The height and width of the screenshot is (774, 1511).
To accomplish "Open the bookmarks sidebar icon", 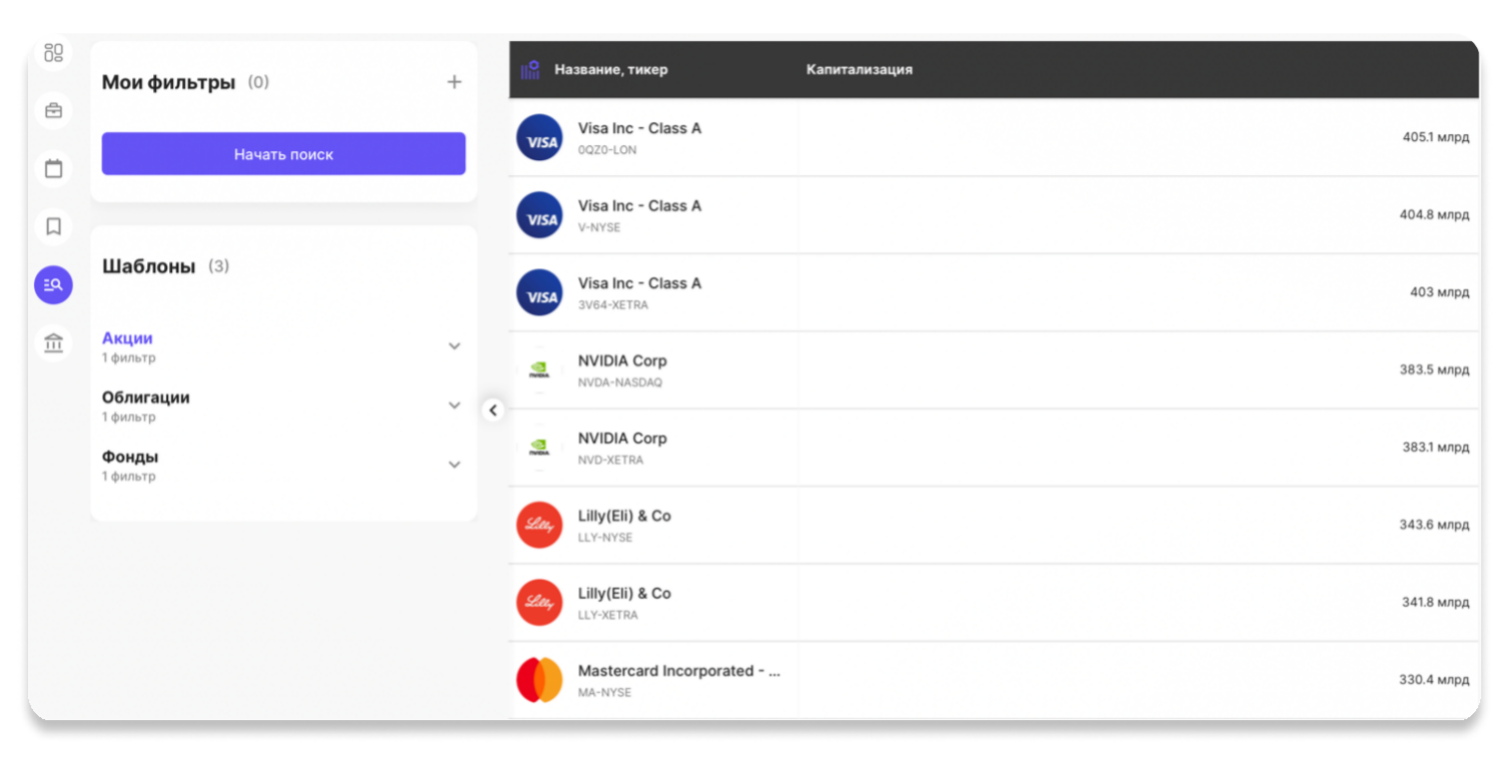I will 53,227.
